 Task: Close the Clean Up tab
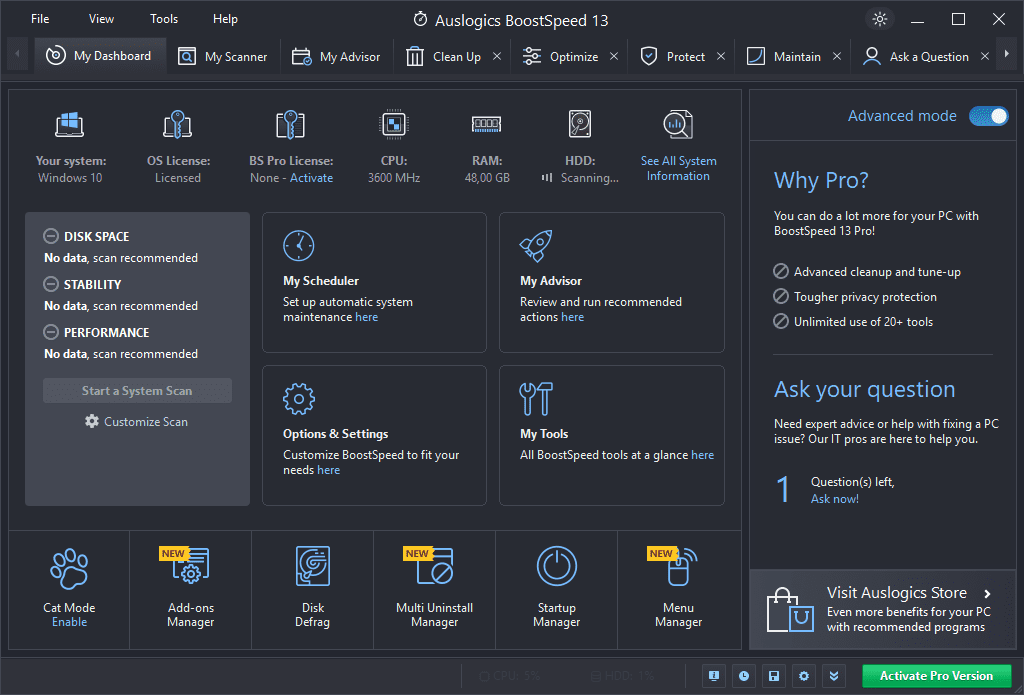click(497, 57)
